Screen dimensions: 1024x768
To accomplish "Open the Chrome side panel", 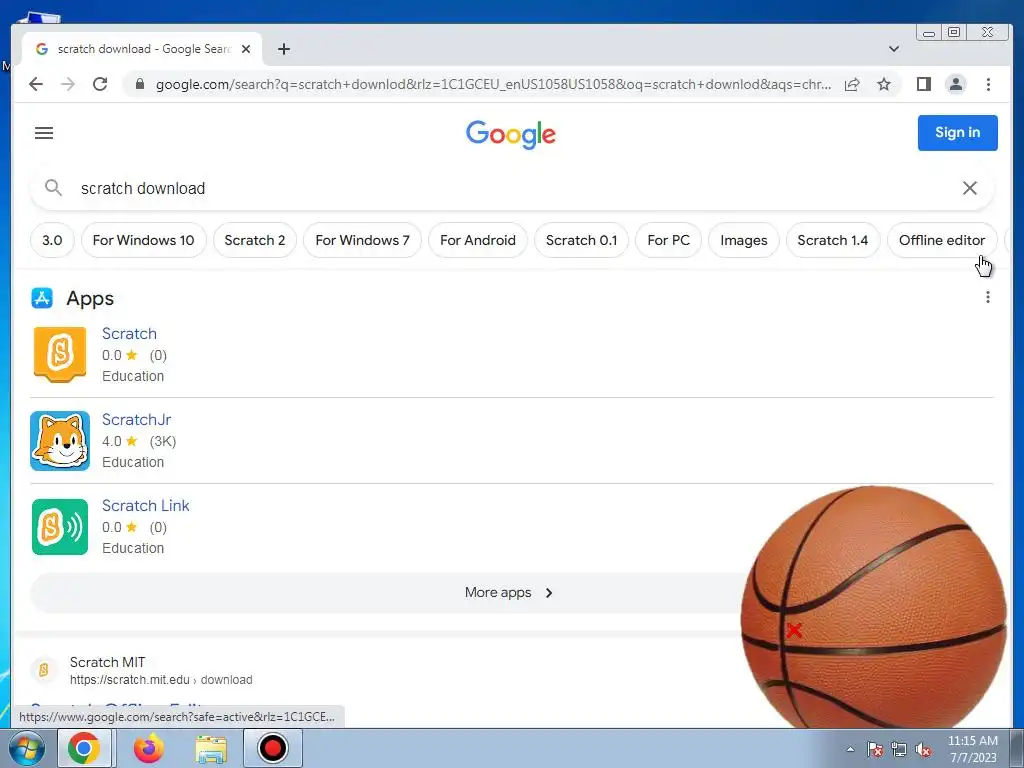I will point(923,84).
